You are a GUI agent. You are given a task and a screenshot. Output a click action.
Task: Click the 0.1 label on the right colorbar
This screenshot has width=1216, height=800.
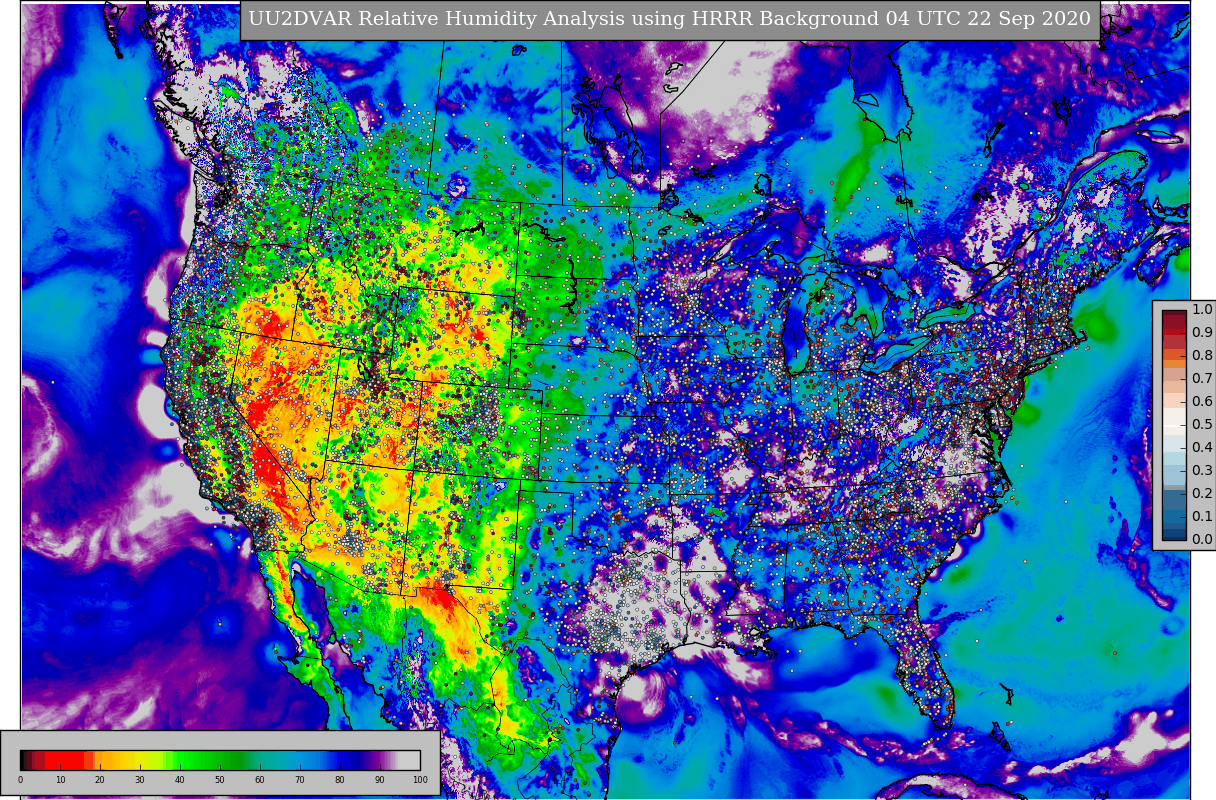pyautogui.click(x=1201, y=517)
